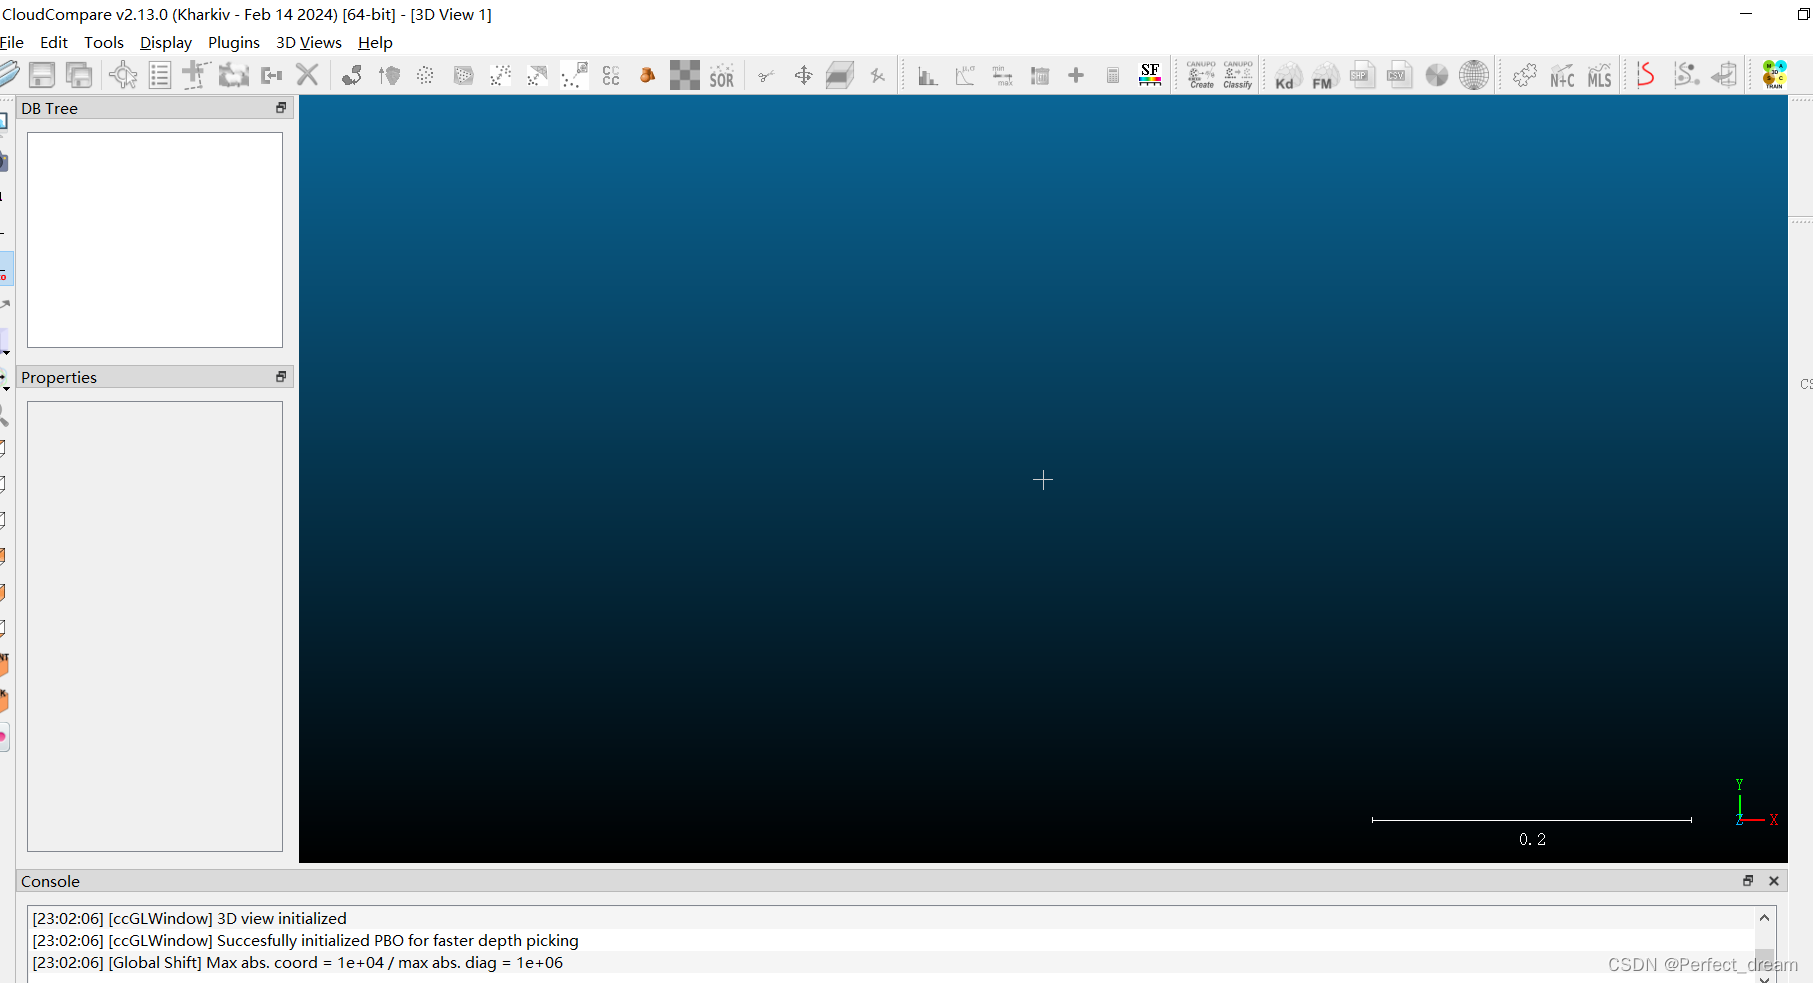This screenshot has width=1813, height=983.
Task: Open the orange Primitive factory icon
Action: coord(647,75)
